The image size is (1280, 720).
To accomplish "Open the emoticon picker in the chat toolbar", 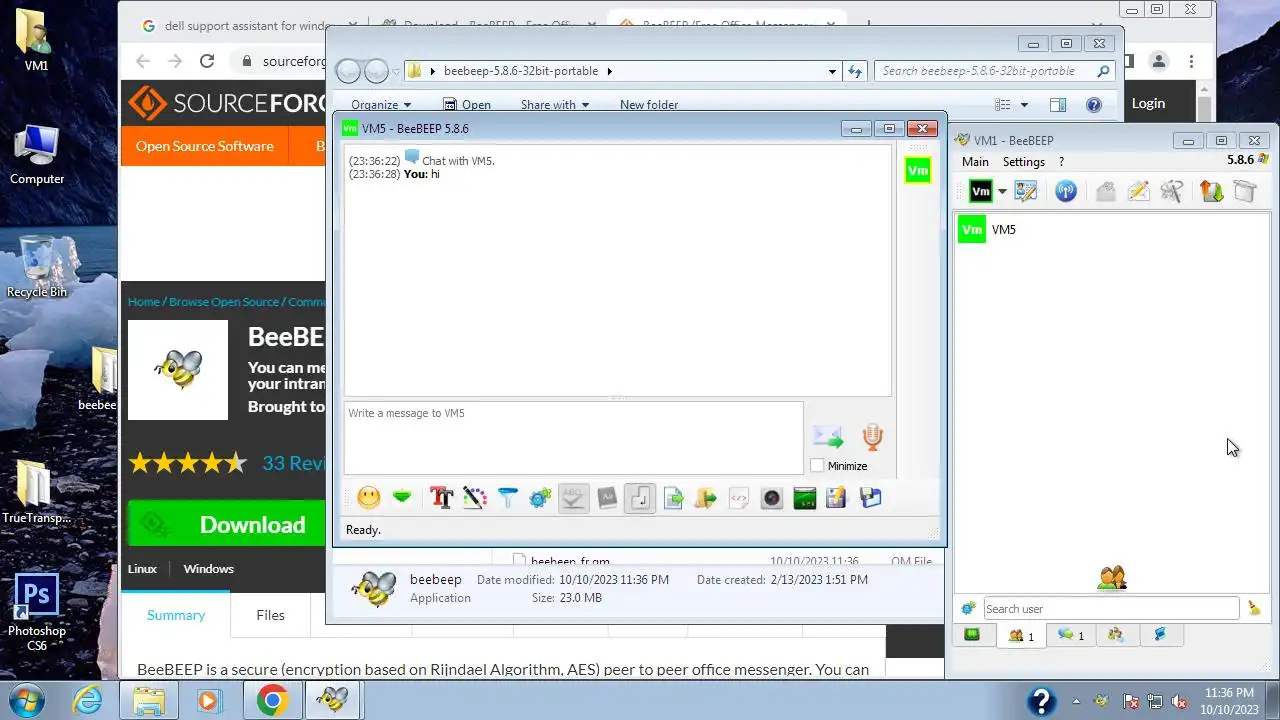I will pos(369,497).
